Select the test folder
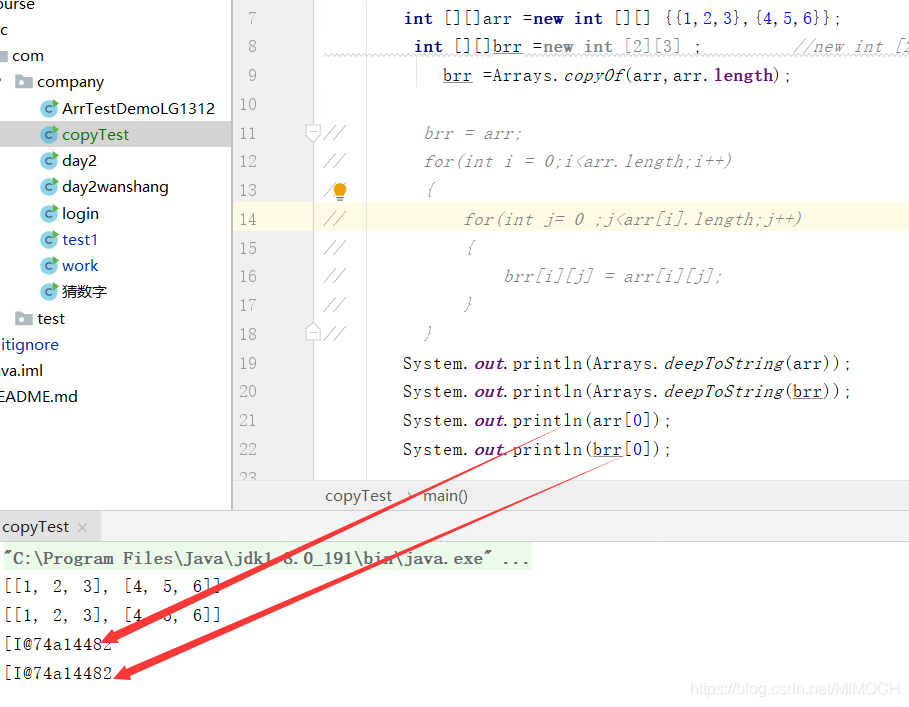The image size is (909, 707). tap(51, 319)
